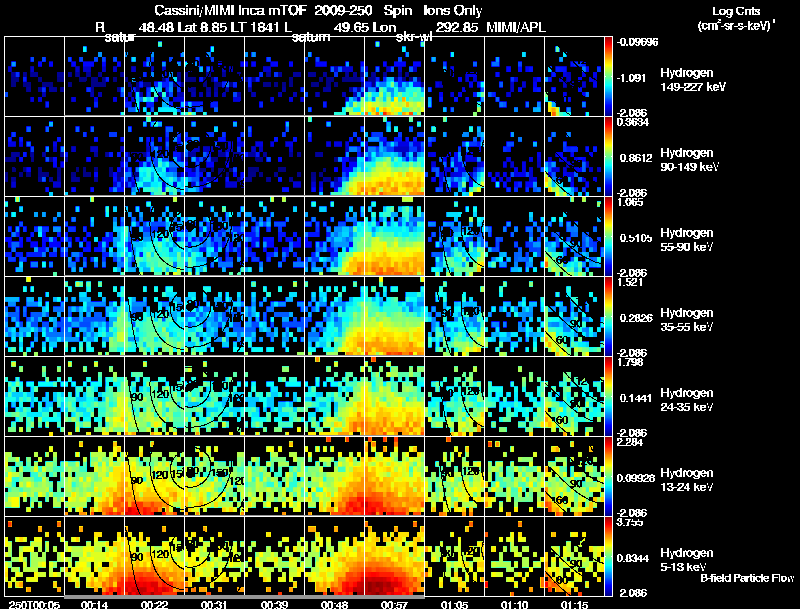Select the 00:31 time label

214,604
